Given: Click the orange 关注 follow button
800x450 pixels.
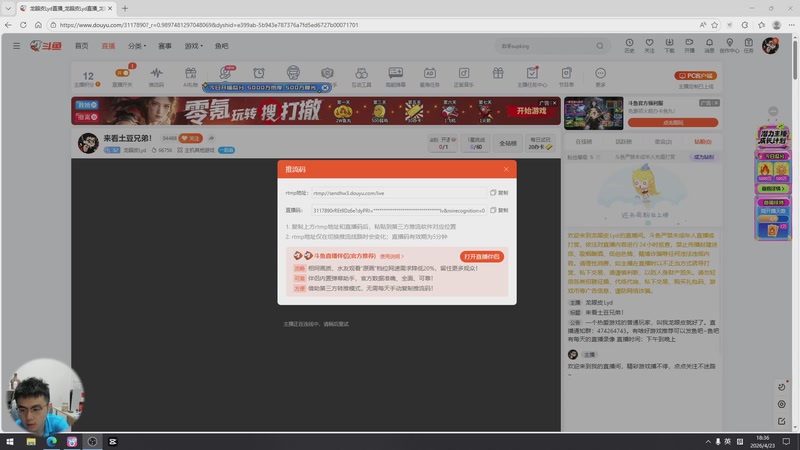Looking at the screenshot, I should point(191,138).
